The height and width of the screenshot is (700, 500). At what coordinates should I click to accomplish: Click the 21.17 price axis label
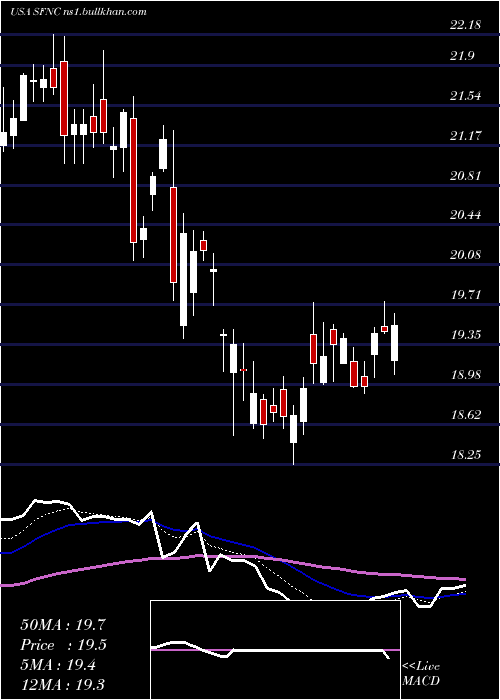click(466, 135)
